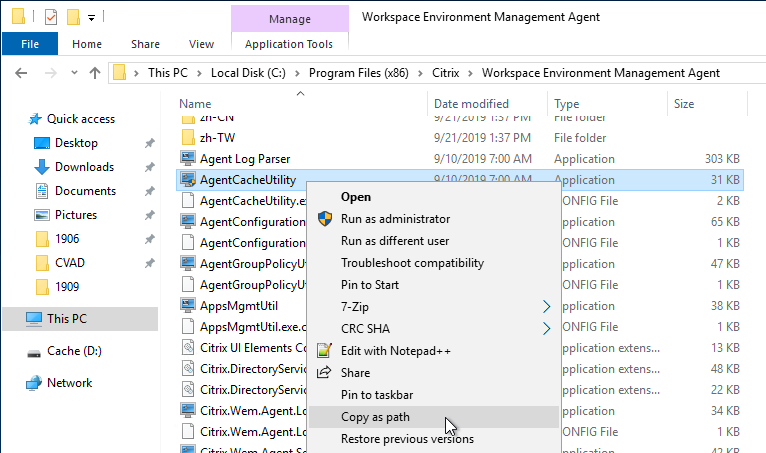
Task: Click the zh-TW date modified cell
Action: [x=482, y=138]
